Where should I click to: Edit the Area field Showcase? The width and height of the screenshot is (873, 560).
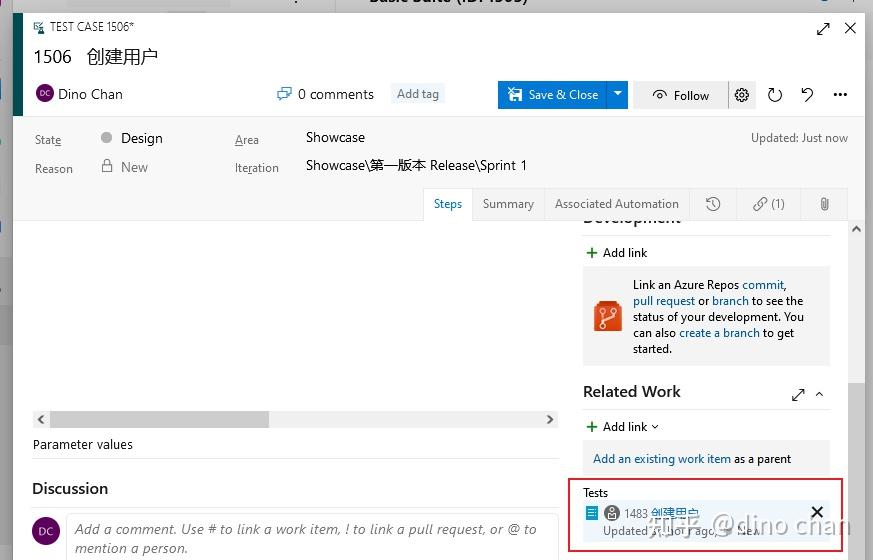336,137
